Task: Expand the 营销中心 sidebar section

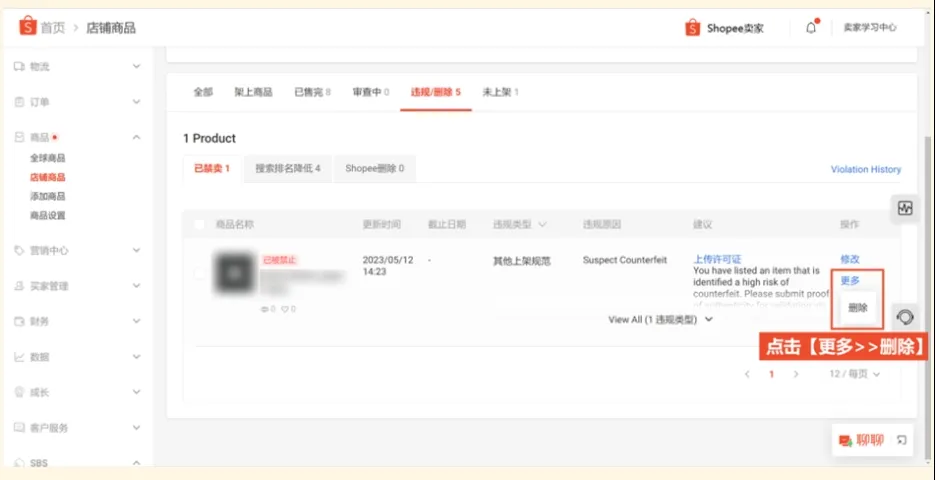Action: tap(137, 250)
